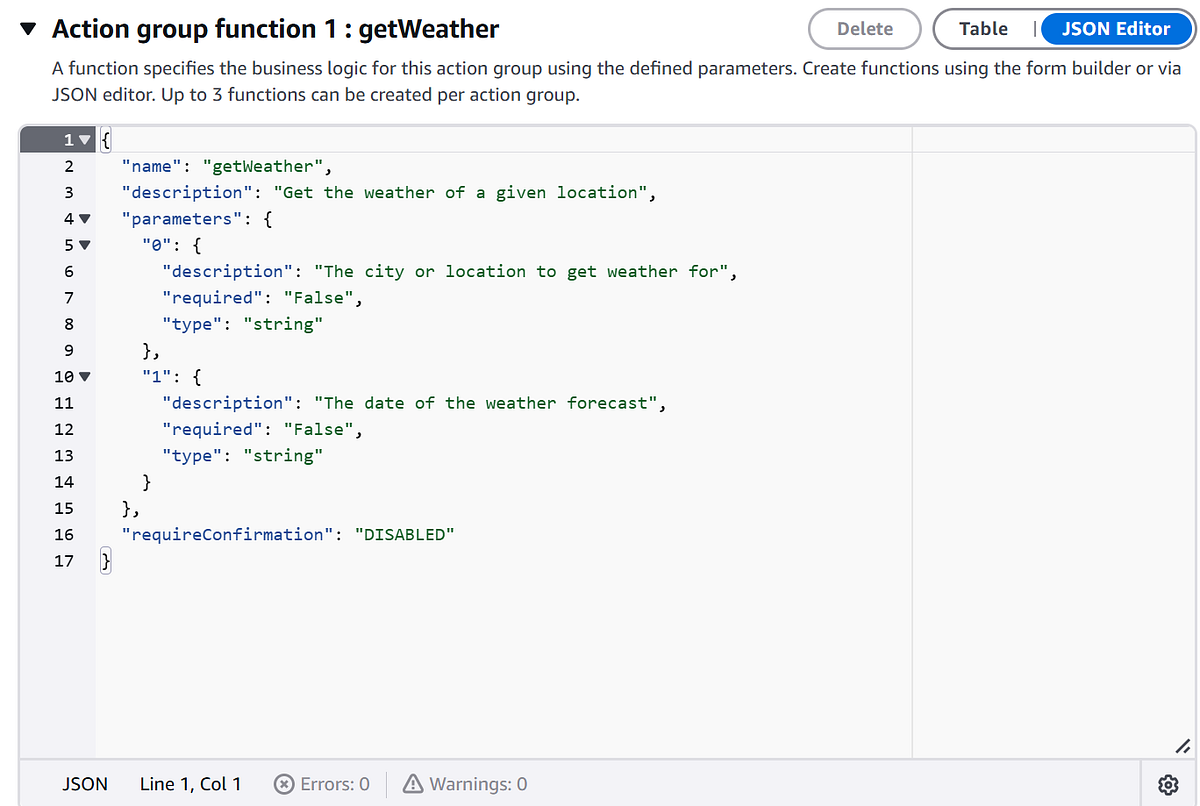
Task: Open the editor settings gear icon
Action: click(x=1169, y=784)
